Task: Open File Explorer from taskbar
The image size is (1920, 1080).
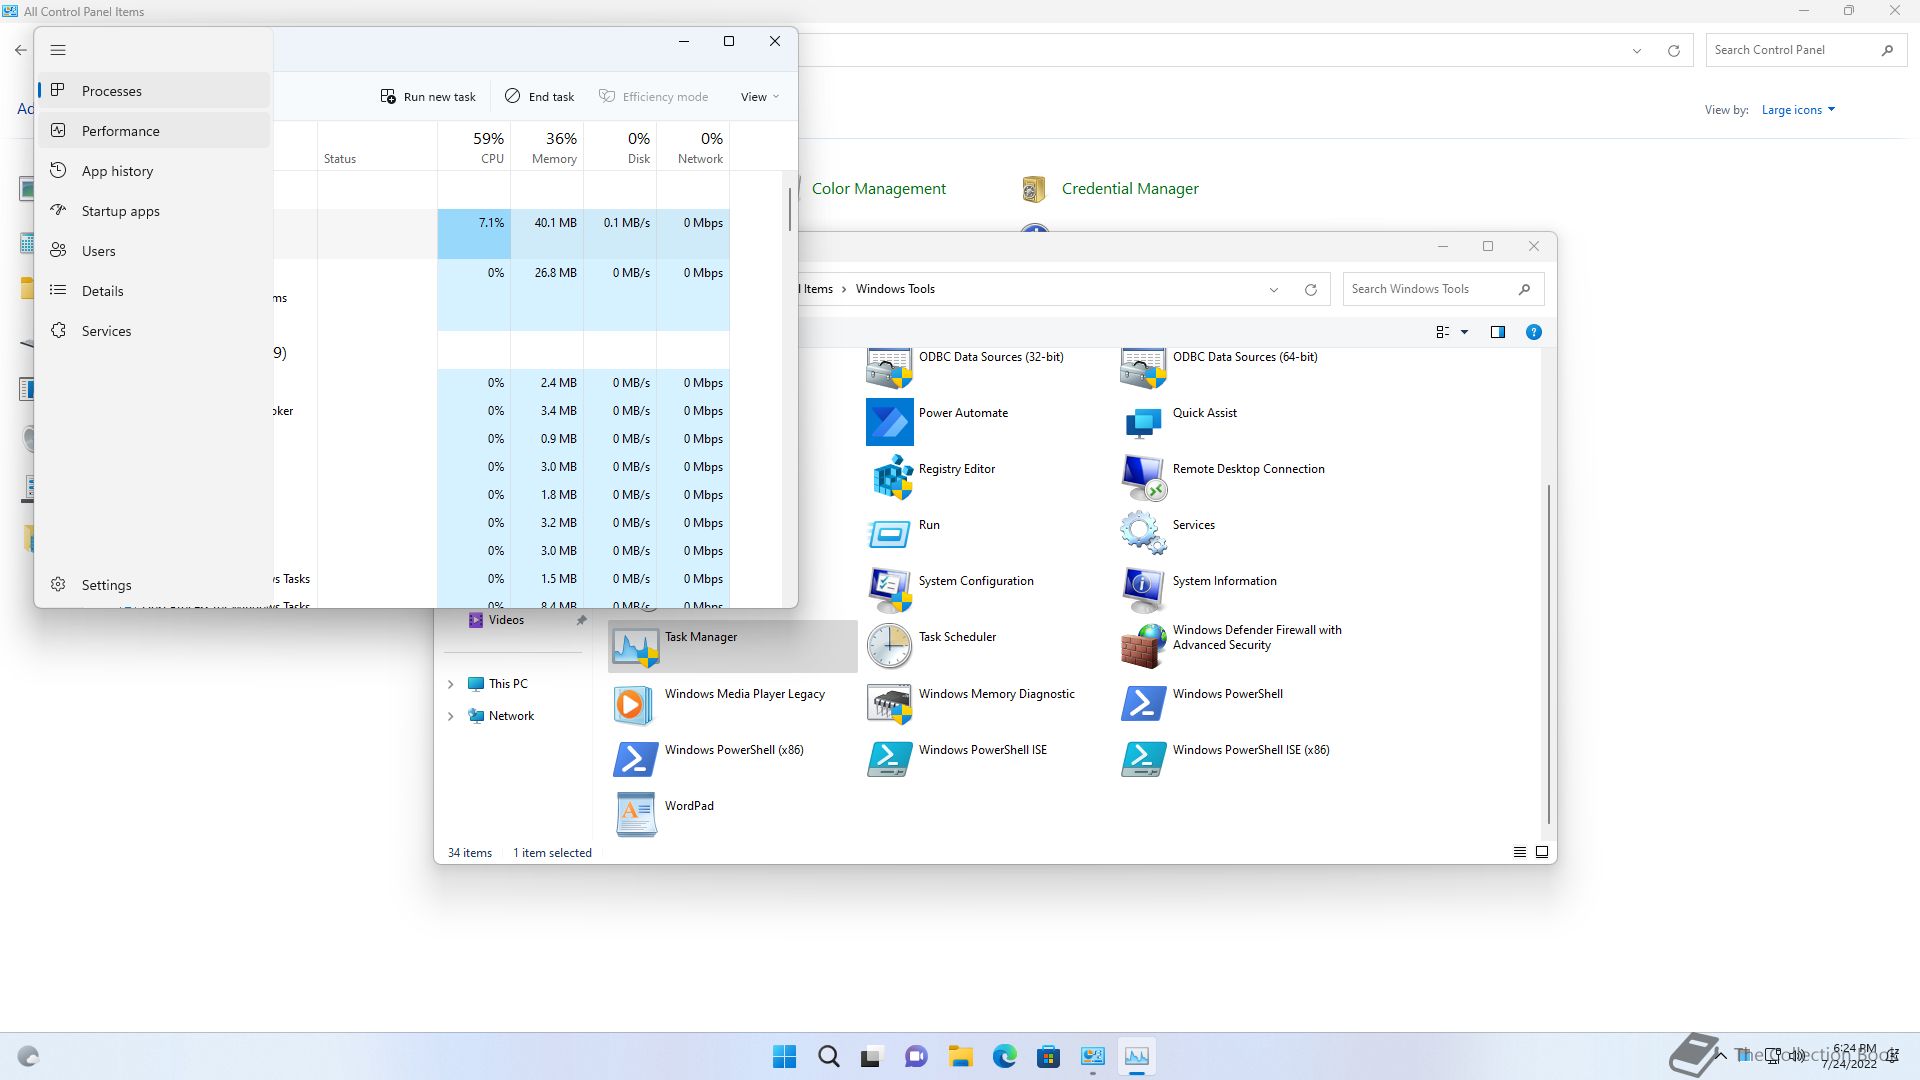Action: (960, 1056)
